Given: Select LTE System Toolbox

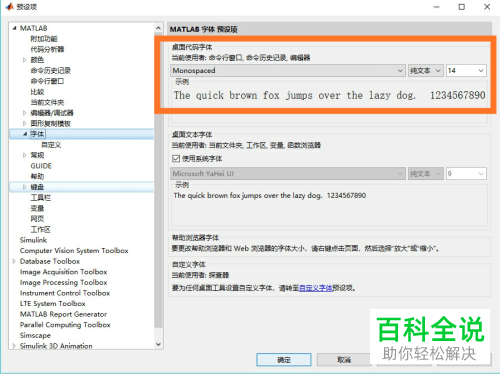Looking at the screenshot, I should click(x=52, y=304).
